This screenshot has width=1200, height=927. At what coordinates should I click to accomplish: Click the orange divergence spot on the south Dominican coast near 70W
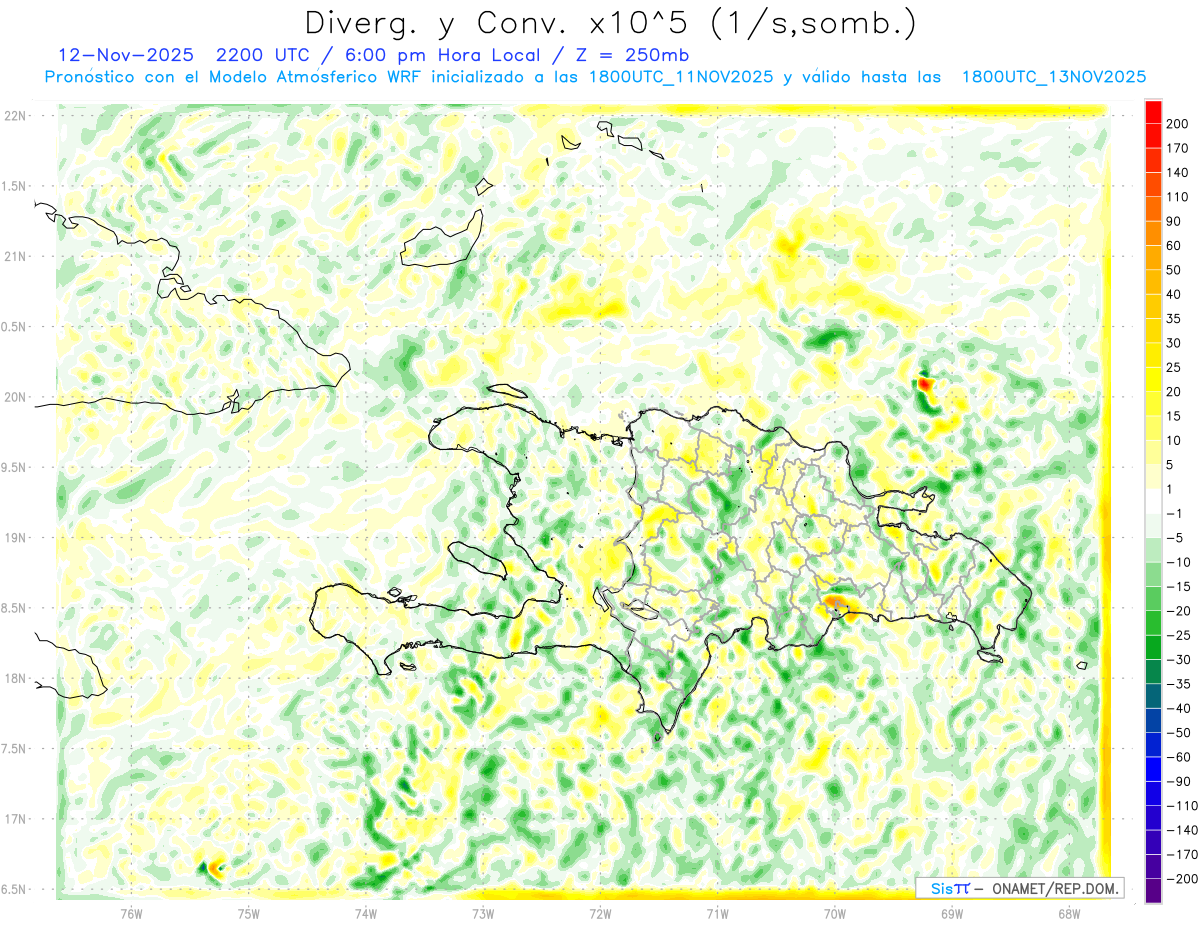click(835, 603)
